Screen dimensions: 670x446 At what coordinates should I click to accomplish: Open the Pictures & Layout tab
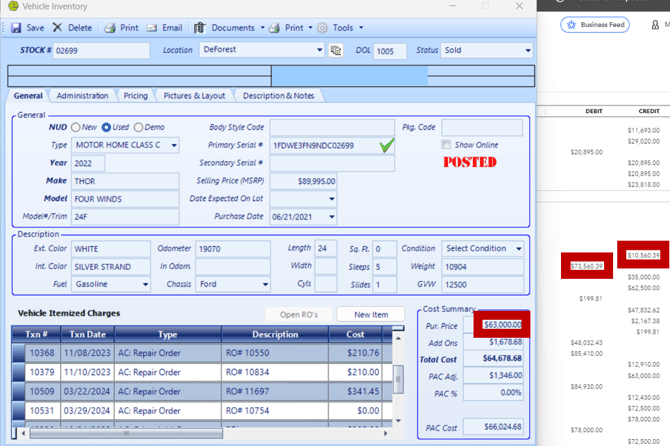pos(194,96)
